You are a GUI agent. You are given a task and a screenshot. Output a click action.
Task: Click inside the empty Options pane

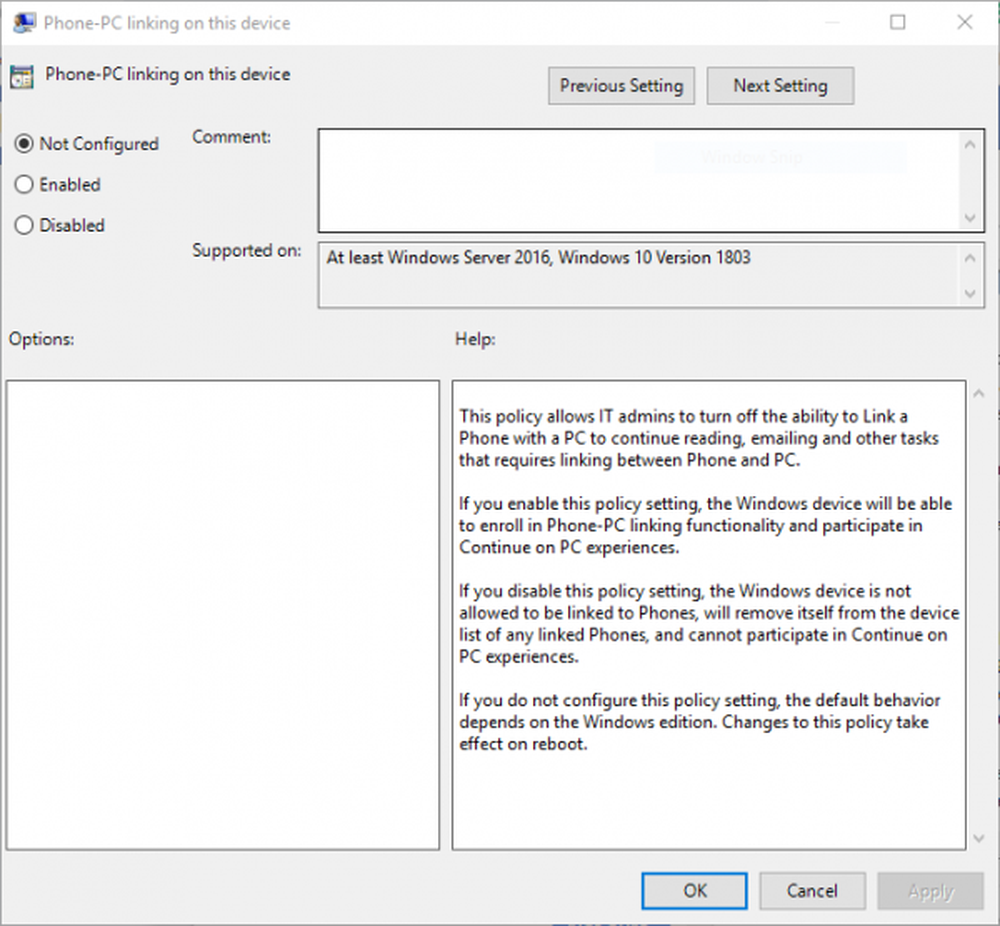click(x=222, y=614)
